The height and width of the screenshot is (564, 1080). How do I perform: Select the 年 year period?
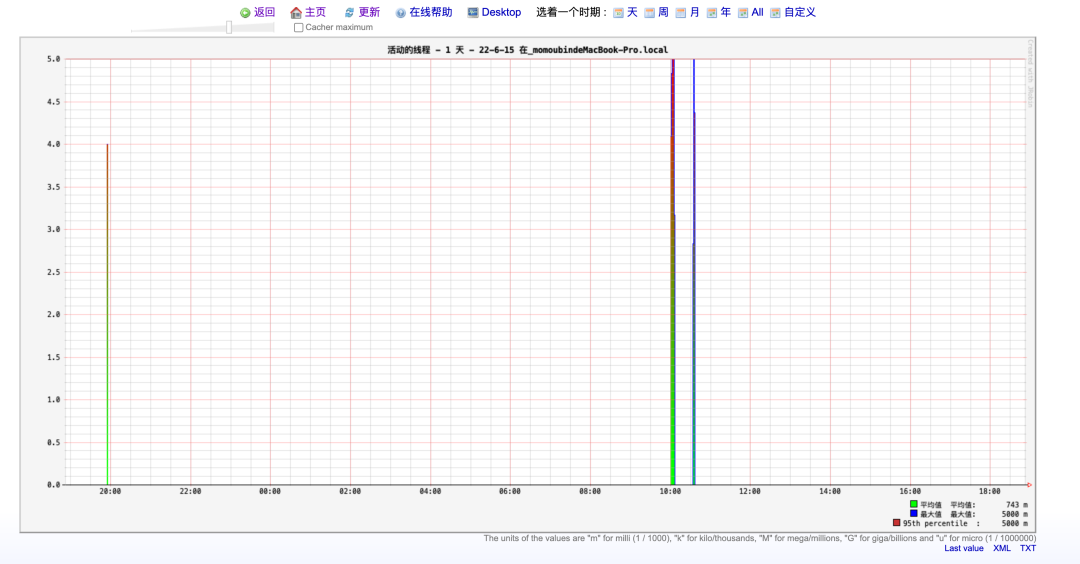[726, 12]
